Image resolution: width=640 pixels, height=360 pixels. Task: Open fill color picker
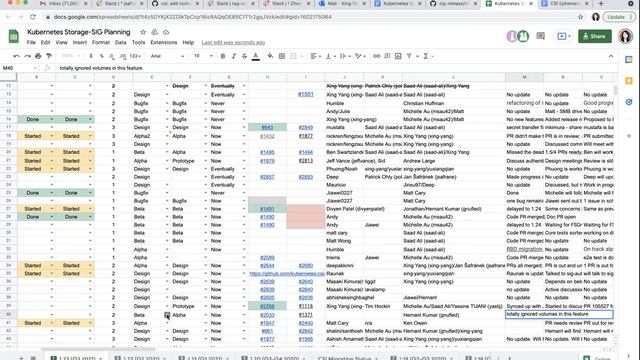click(270, 56)
